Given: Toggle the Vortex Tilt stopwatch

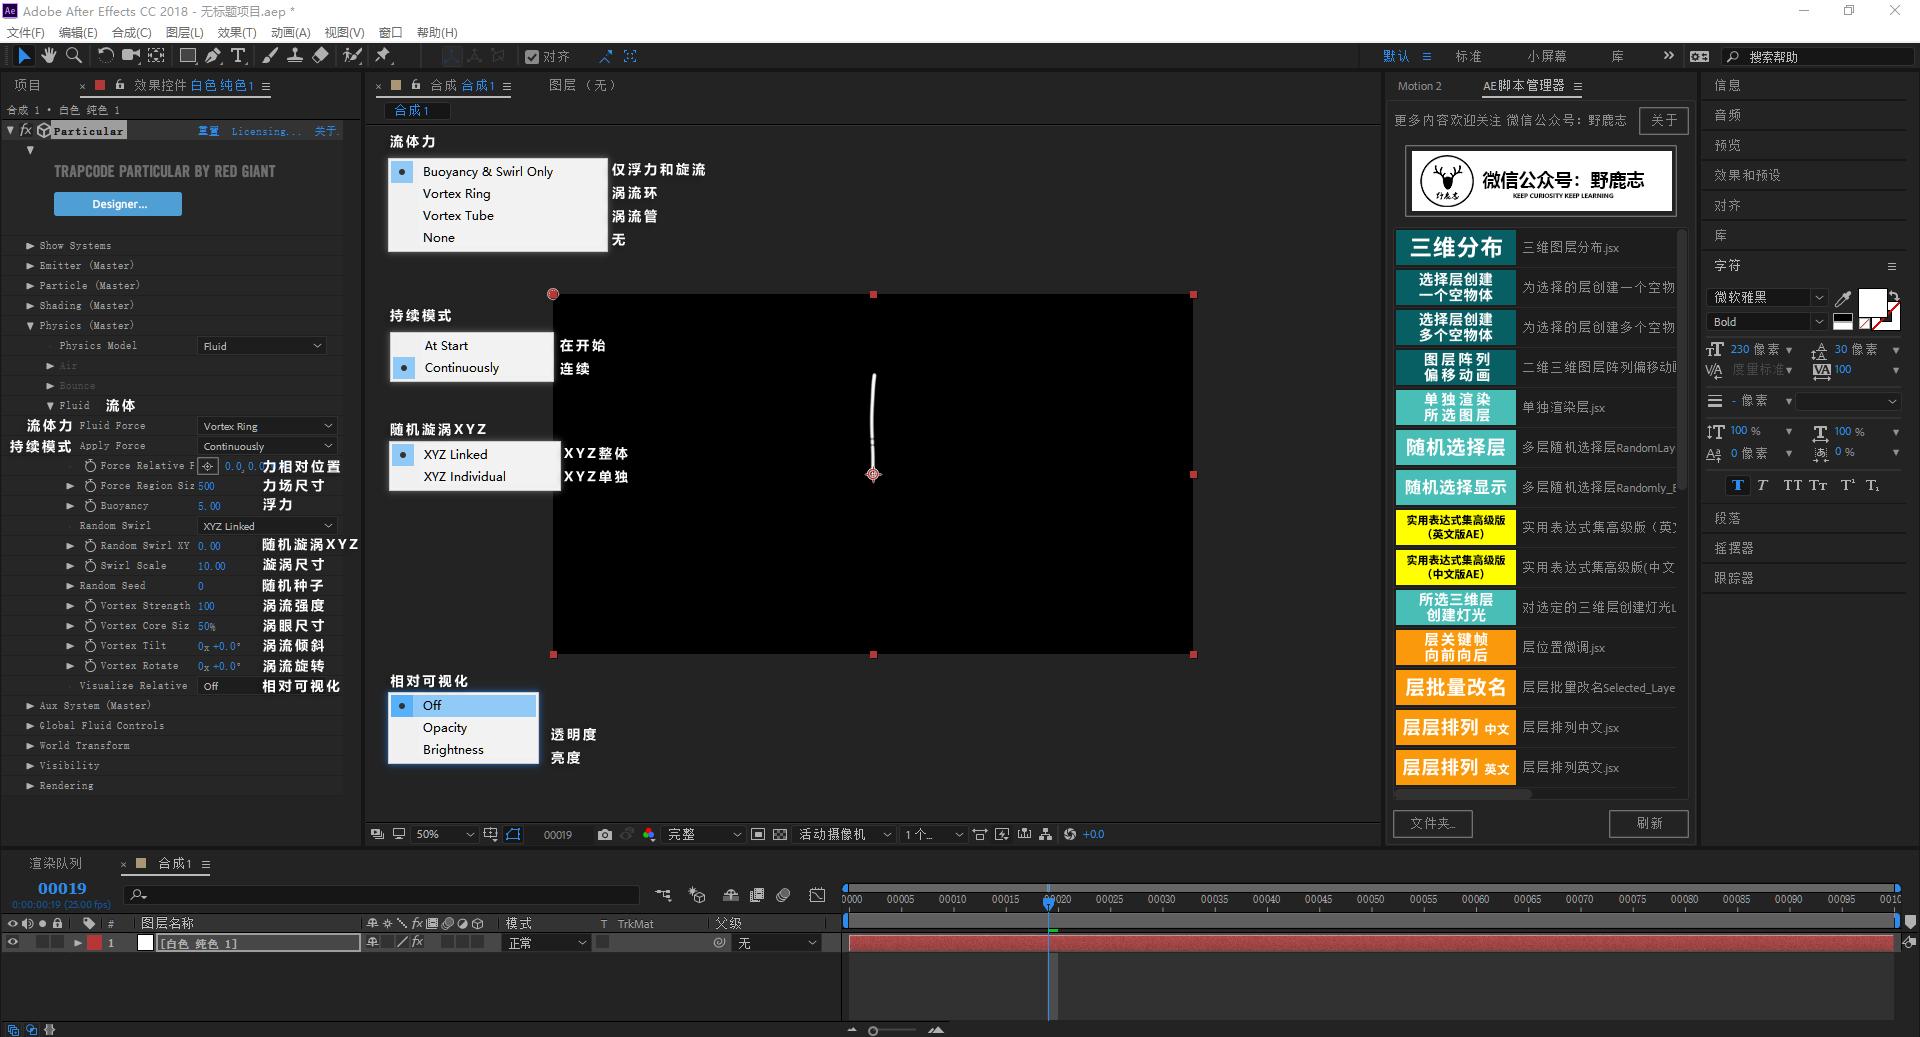Looking at the screenshot, I should point(90,646).
